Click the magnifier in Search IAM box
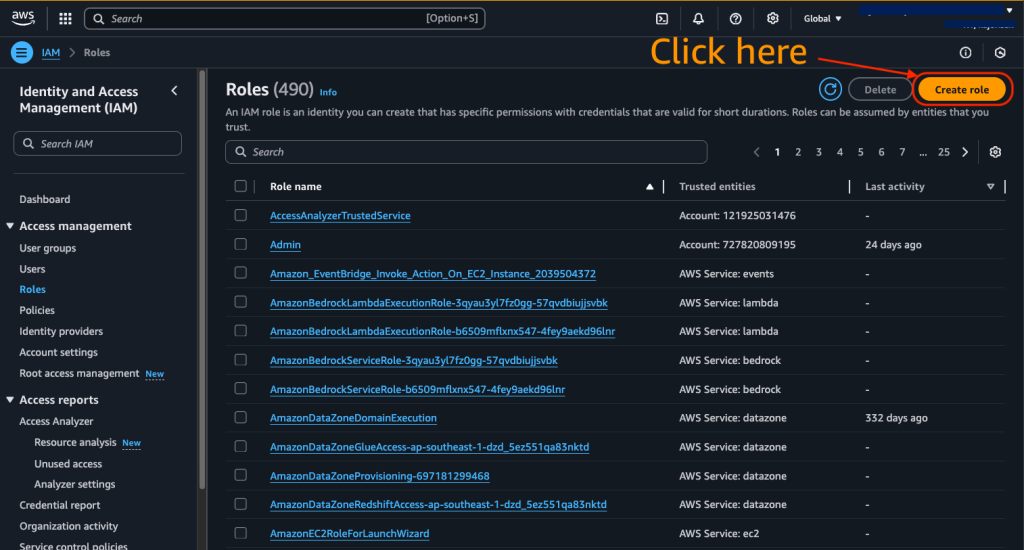This screenshot has height=550, width=1024. (28, 144)
